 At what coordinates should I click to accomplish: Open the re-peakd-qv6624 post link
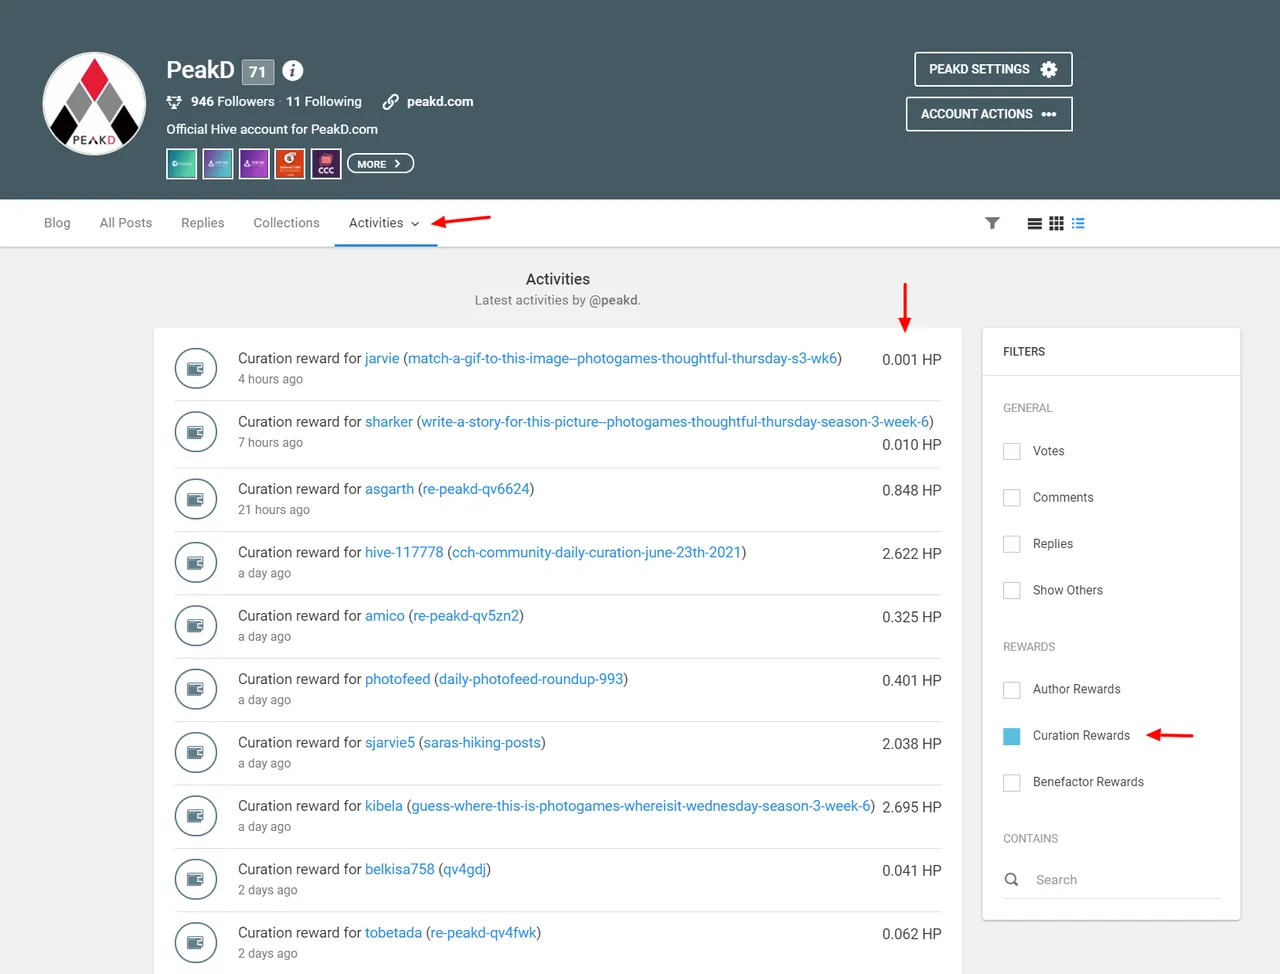[x=476, y=489]
